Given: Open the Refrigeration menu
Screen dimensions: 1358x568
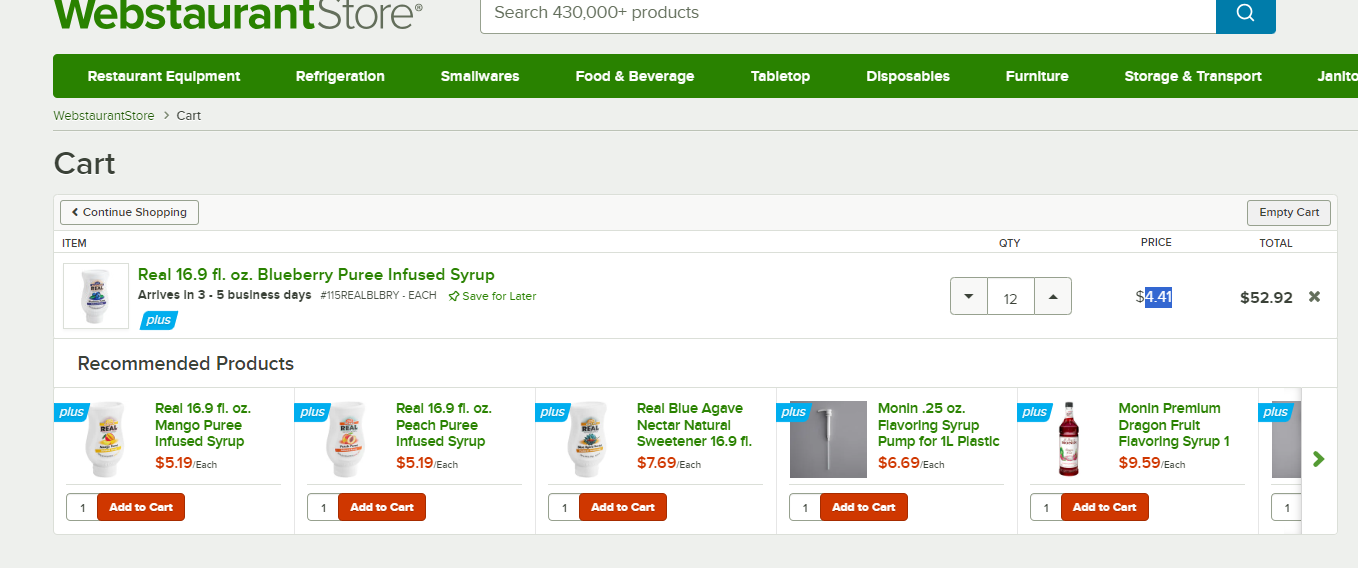Looking at the screenshot, I should tap(340, 76).
